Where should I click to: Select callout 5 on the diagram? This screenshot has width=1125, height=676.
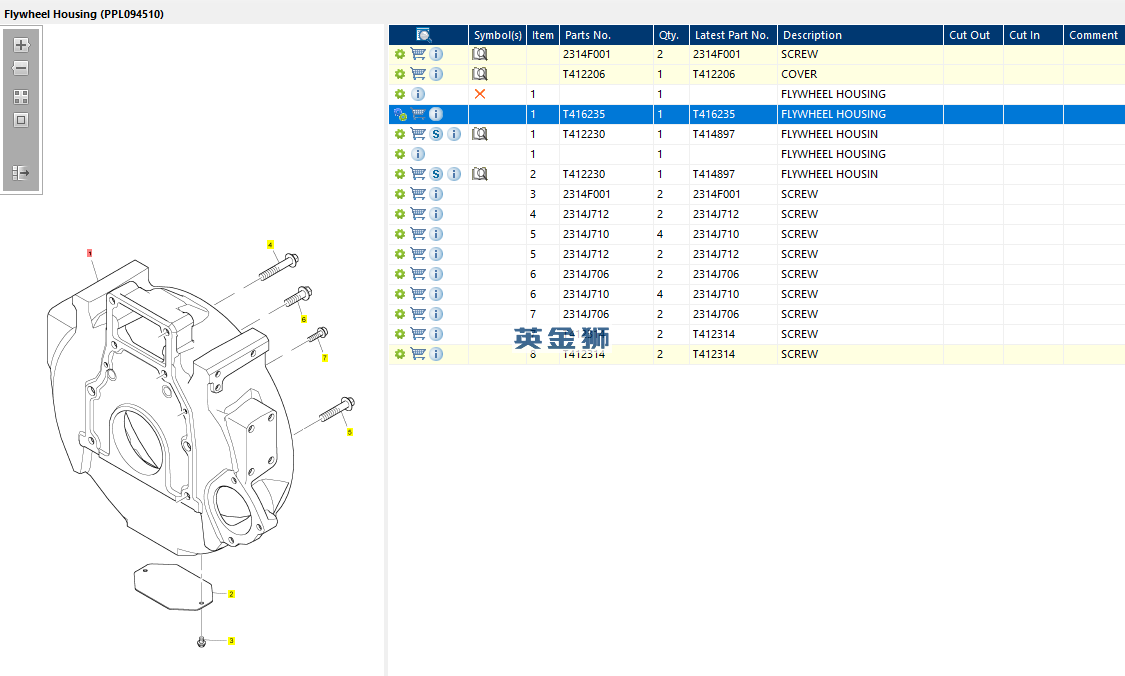(x=349, y=432)
